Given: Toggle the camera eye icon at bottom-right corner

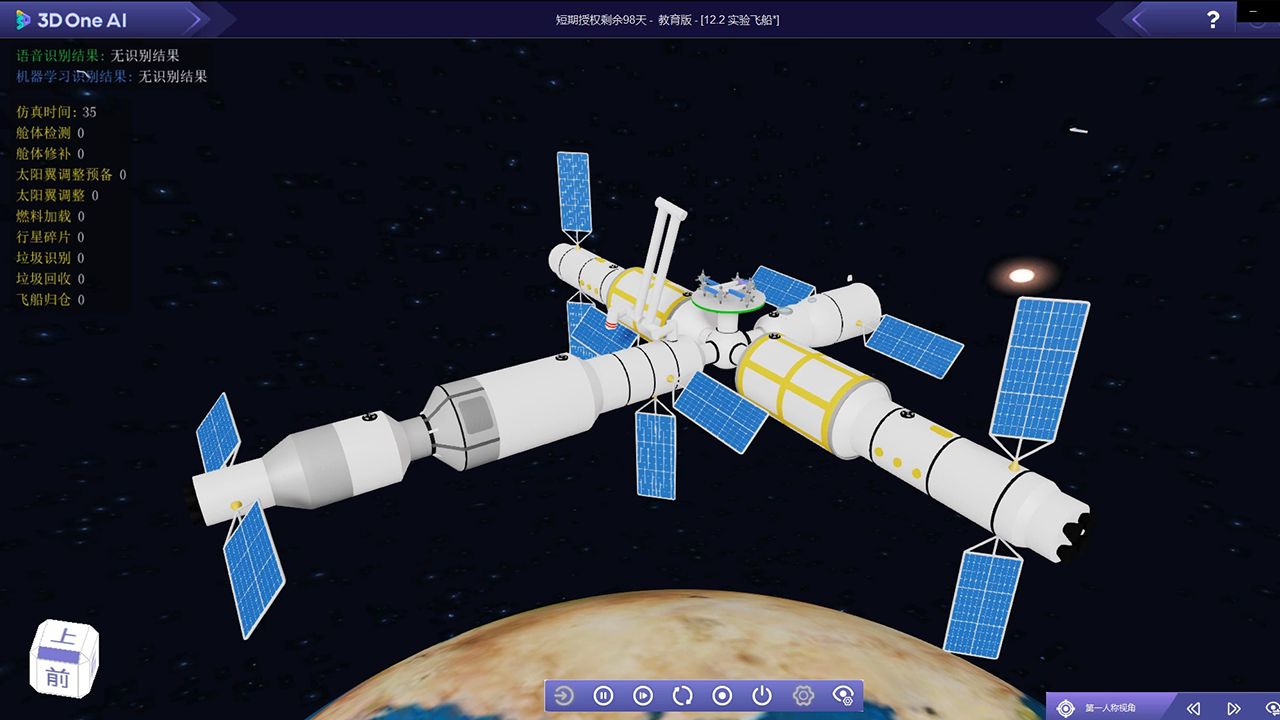Looking at the screenshot, I should (1270, 708).
